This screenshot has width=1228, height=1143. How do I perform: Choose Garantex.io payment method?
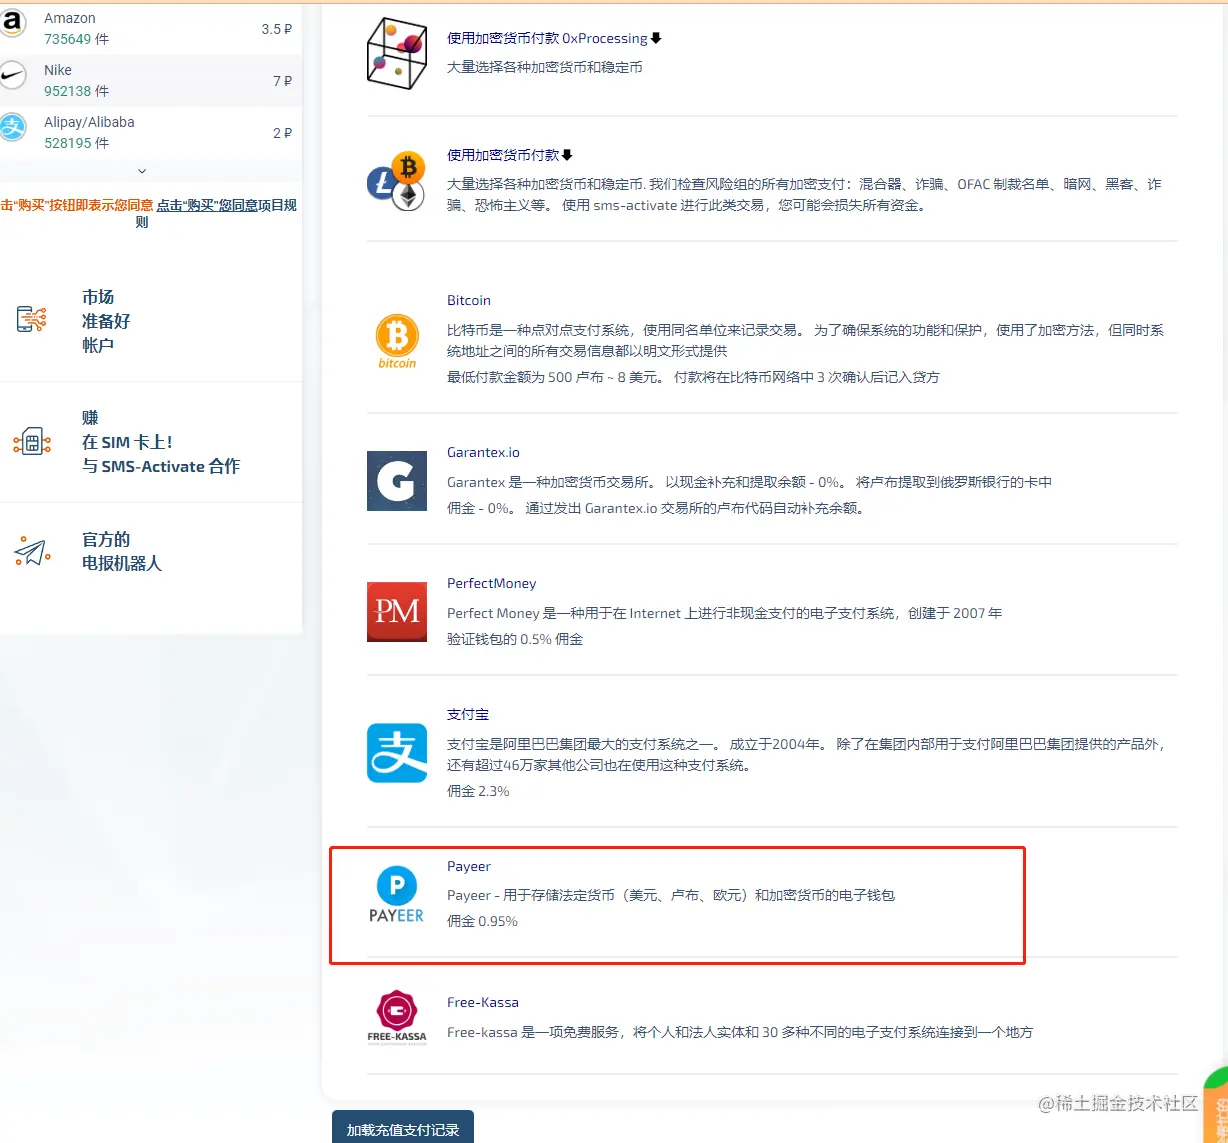pos(483,452)
